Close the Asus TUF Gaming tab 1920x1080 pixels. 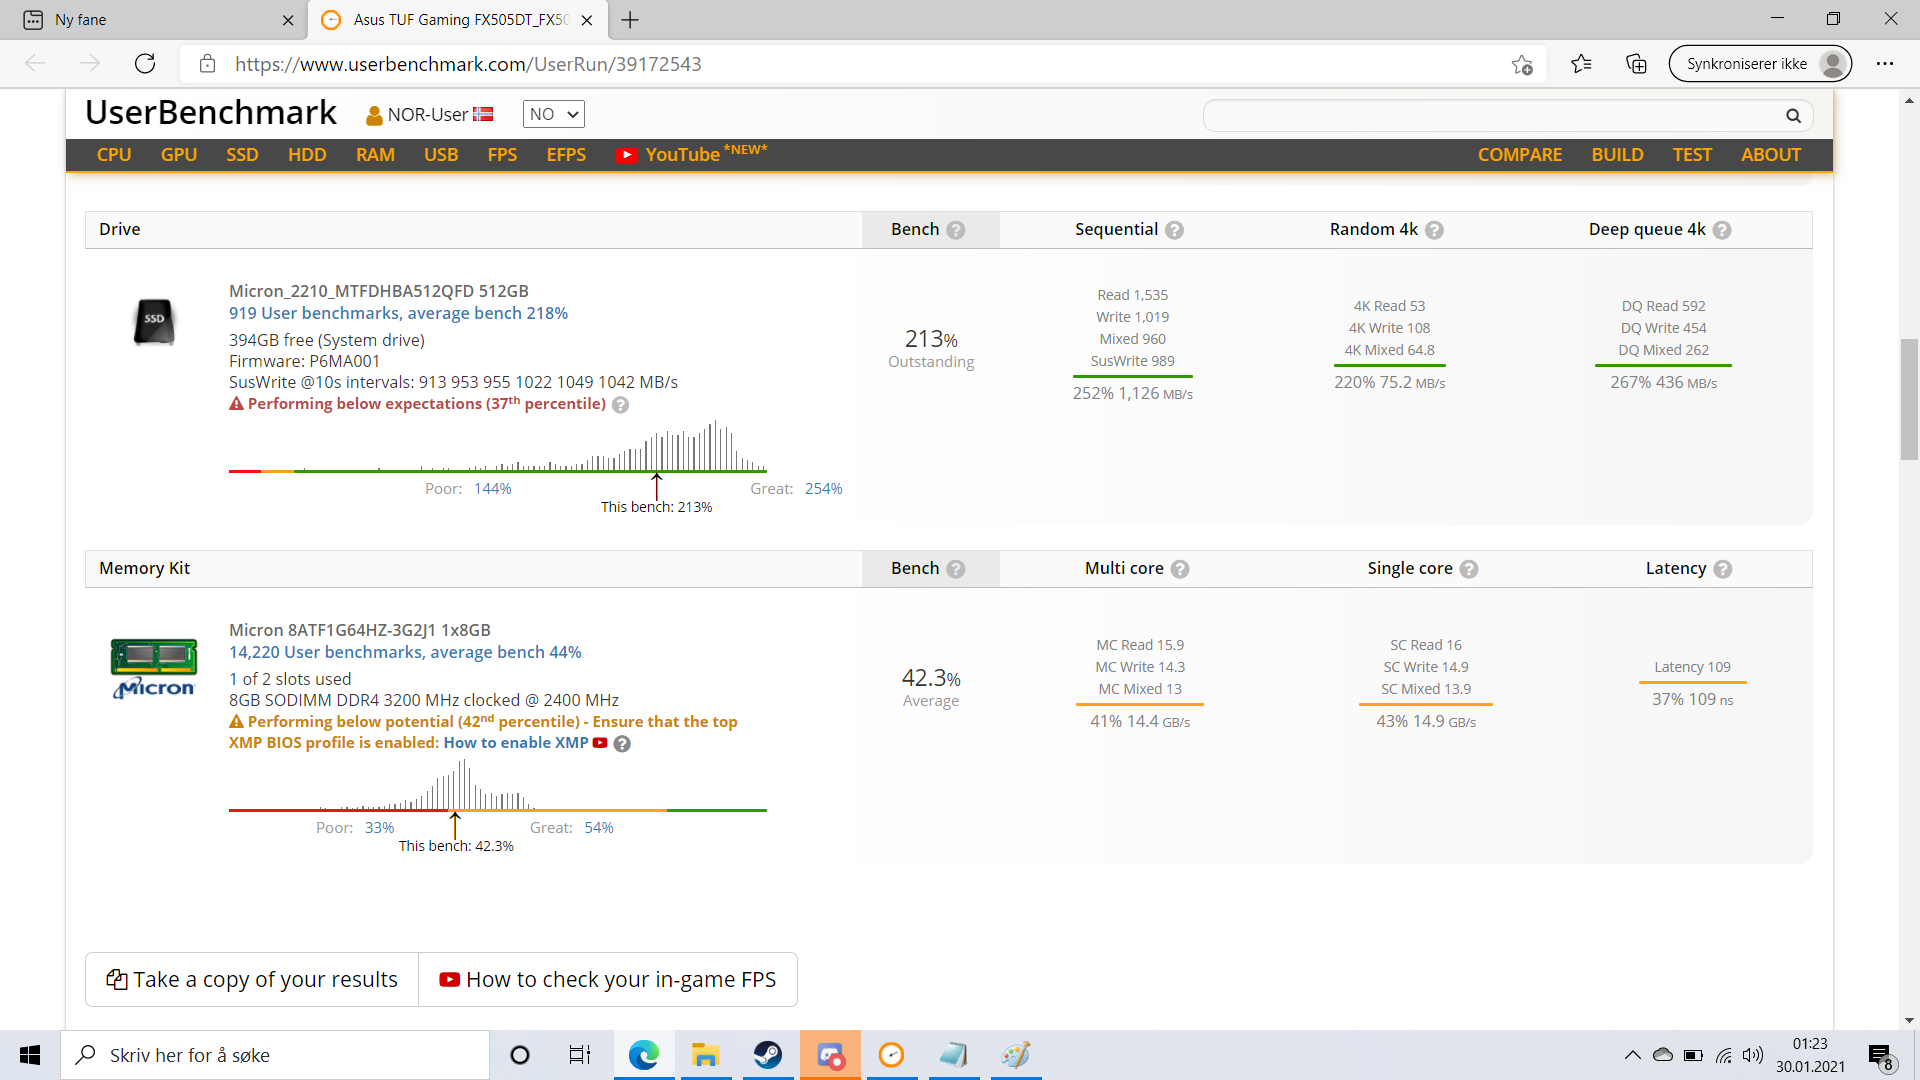coord(587,20)
